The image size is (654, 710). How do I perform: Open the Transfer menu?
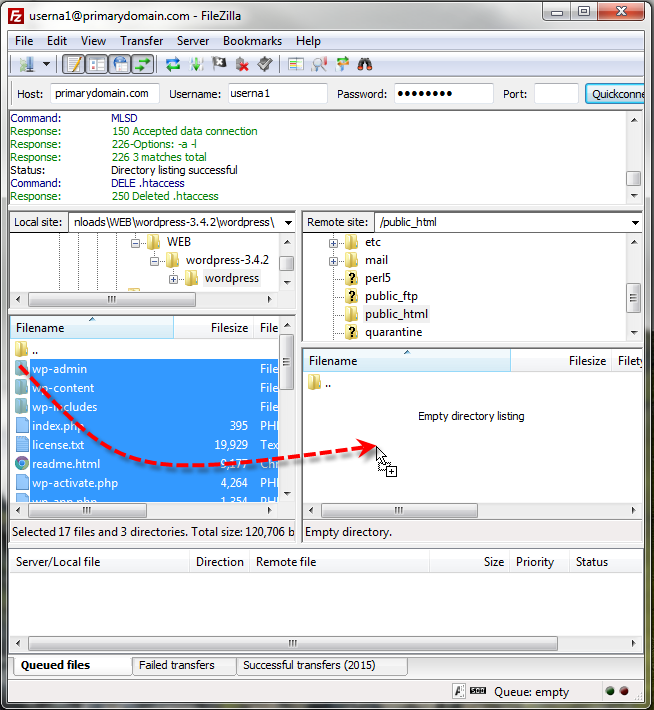pyautogui.click(x=141, y=41)
